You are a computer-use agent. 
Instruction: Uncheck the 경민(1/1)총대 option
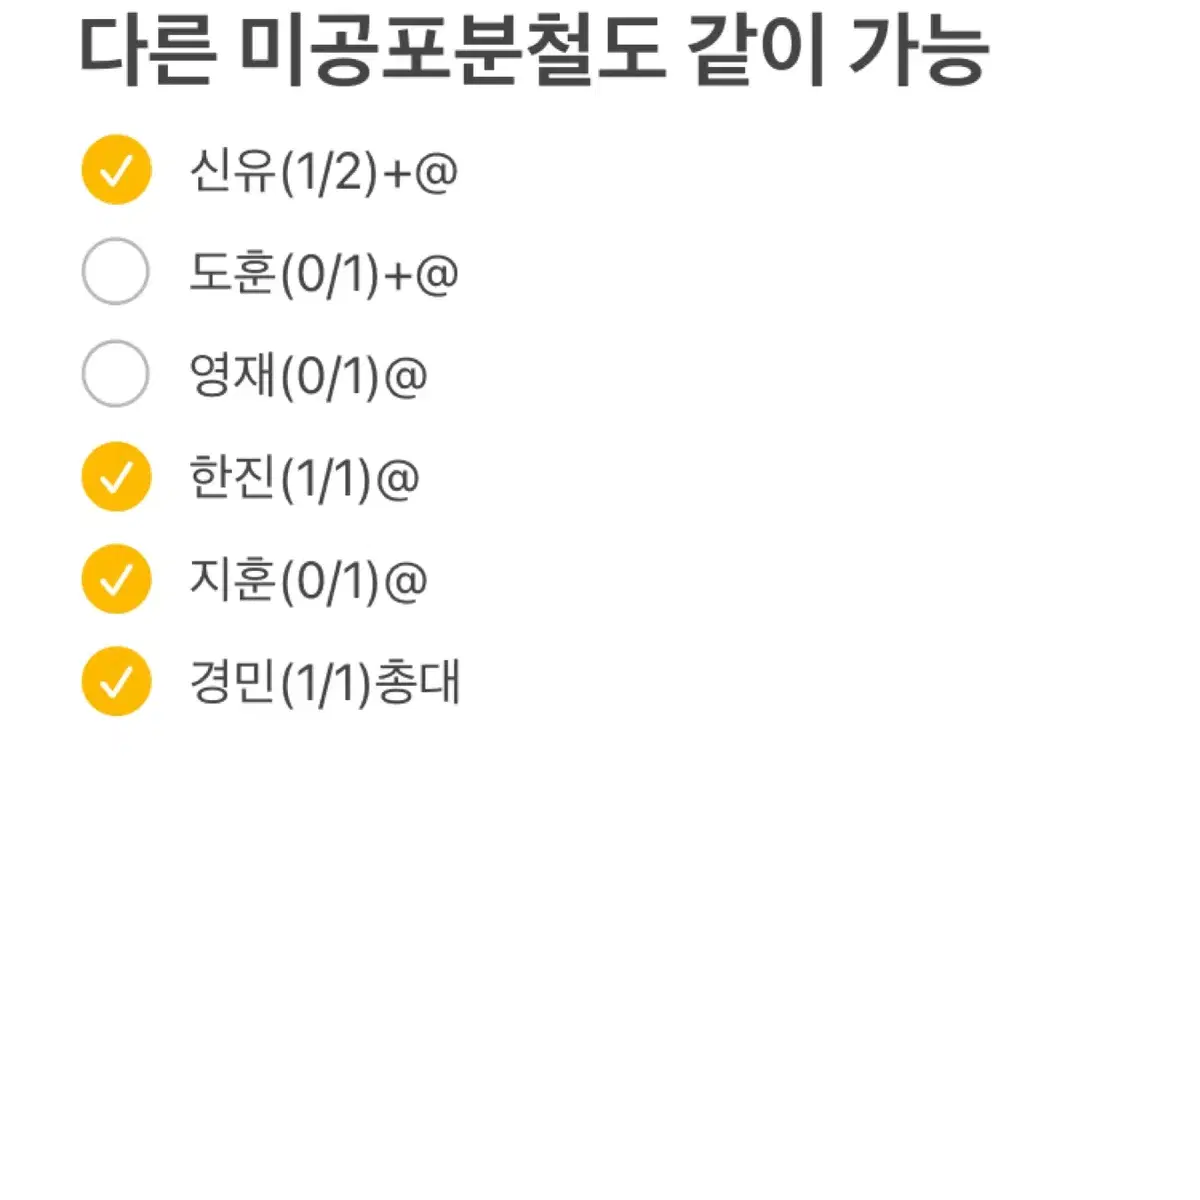[x=116, y=682]
